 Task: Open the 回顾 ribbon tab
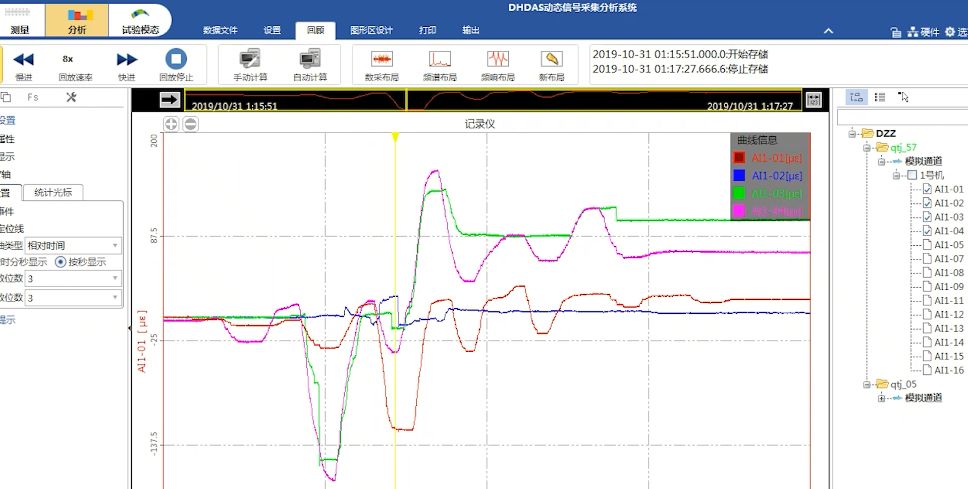315,30
